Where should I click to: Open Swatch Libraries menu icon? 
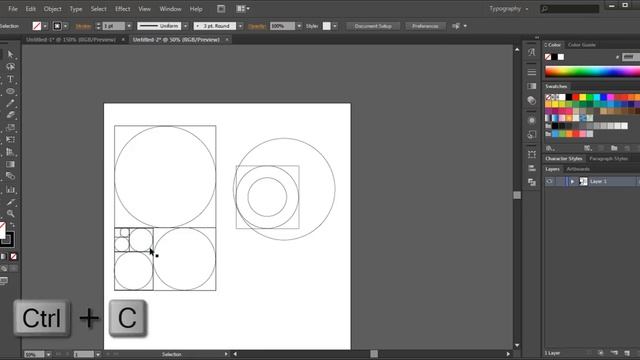pyautogui.click(x=550, y=148)
